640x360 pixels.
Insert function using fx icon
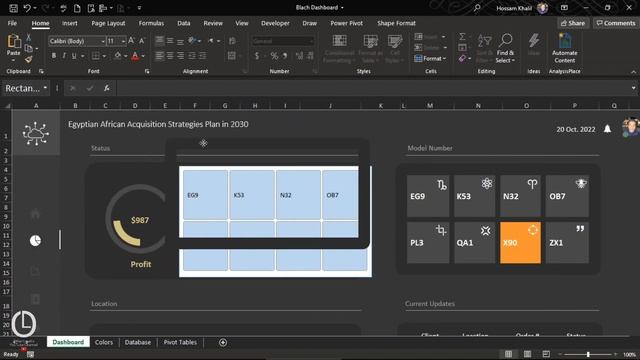[x=107, y=88]
